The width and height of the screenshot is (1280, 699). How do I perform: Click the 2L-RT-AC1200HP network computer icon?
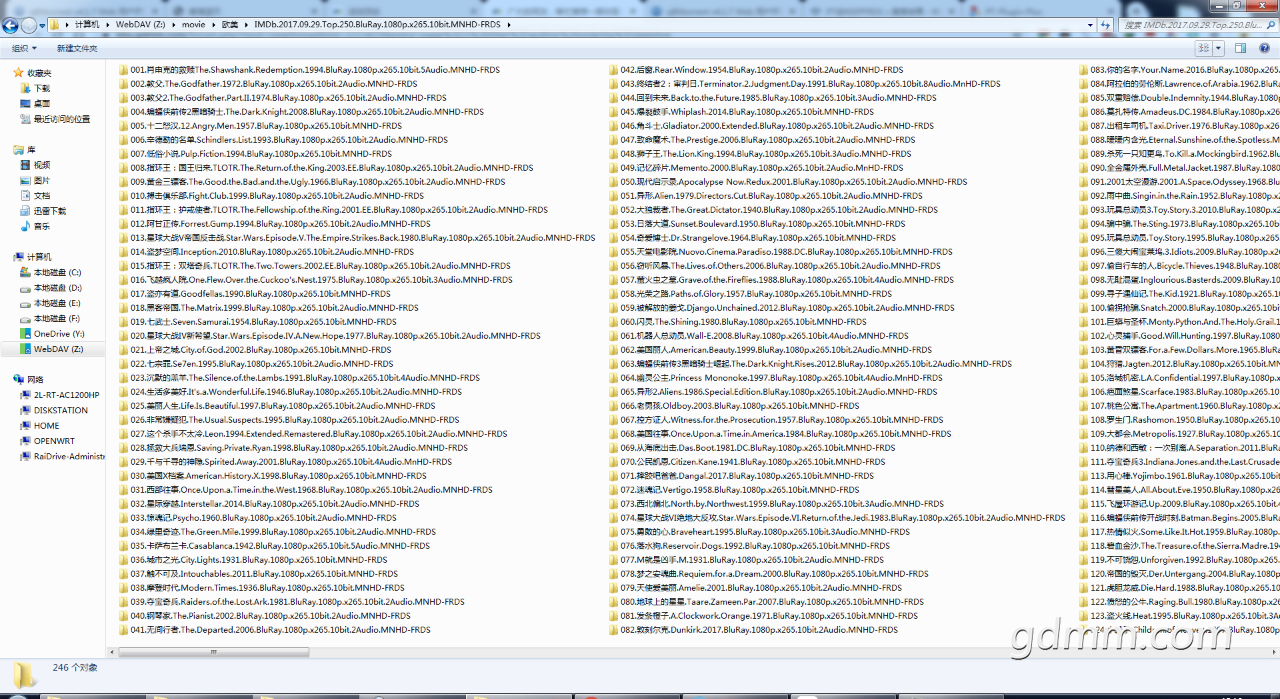click(x=25, y=395)
